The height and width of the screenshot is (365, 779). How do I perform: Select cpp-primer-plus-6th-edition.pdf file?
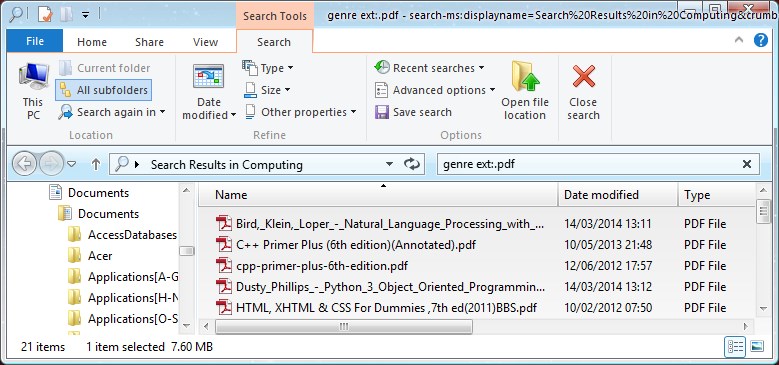pyautogui.click(x=322, y=266)
